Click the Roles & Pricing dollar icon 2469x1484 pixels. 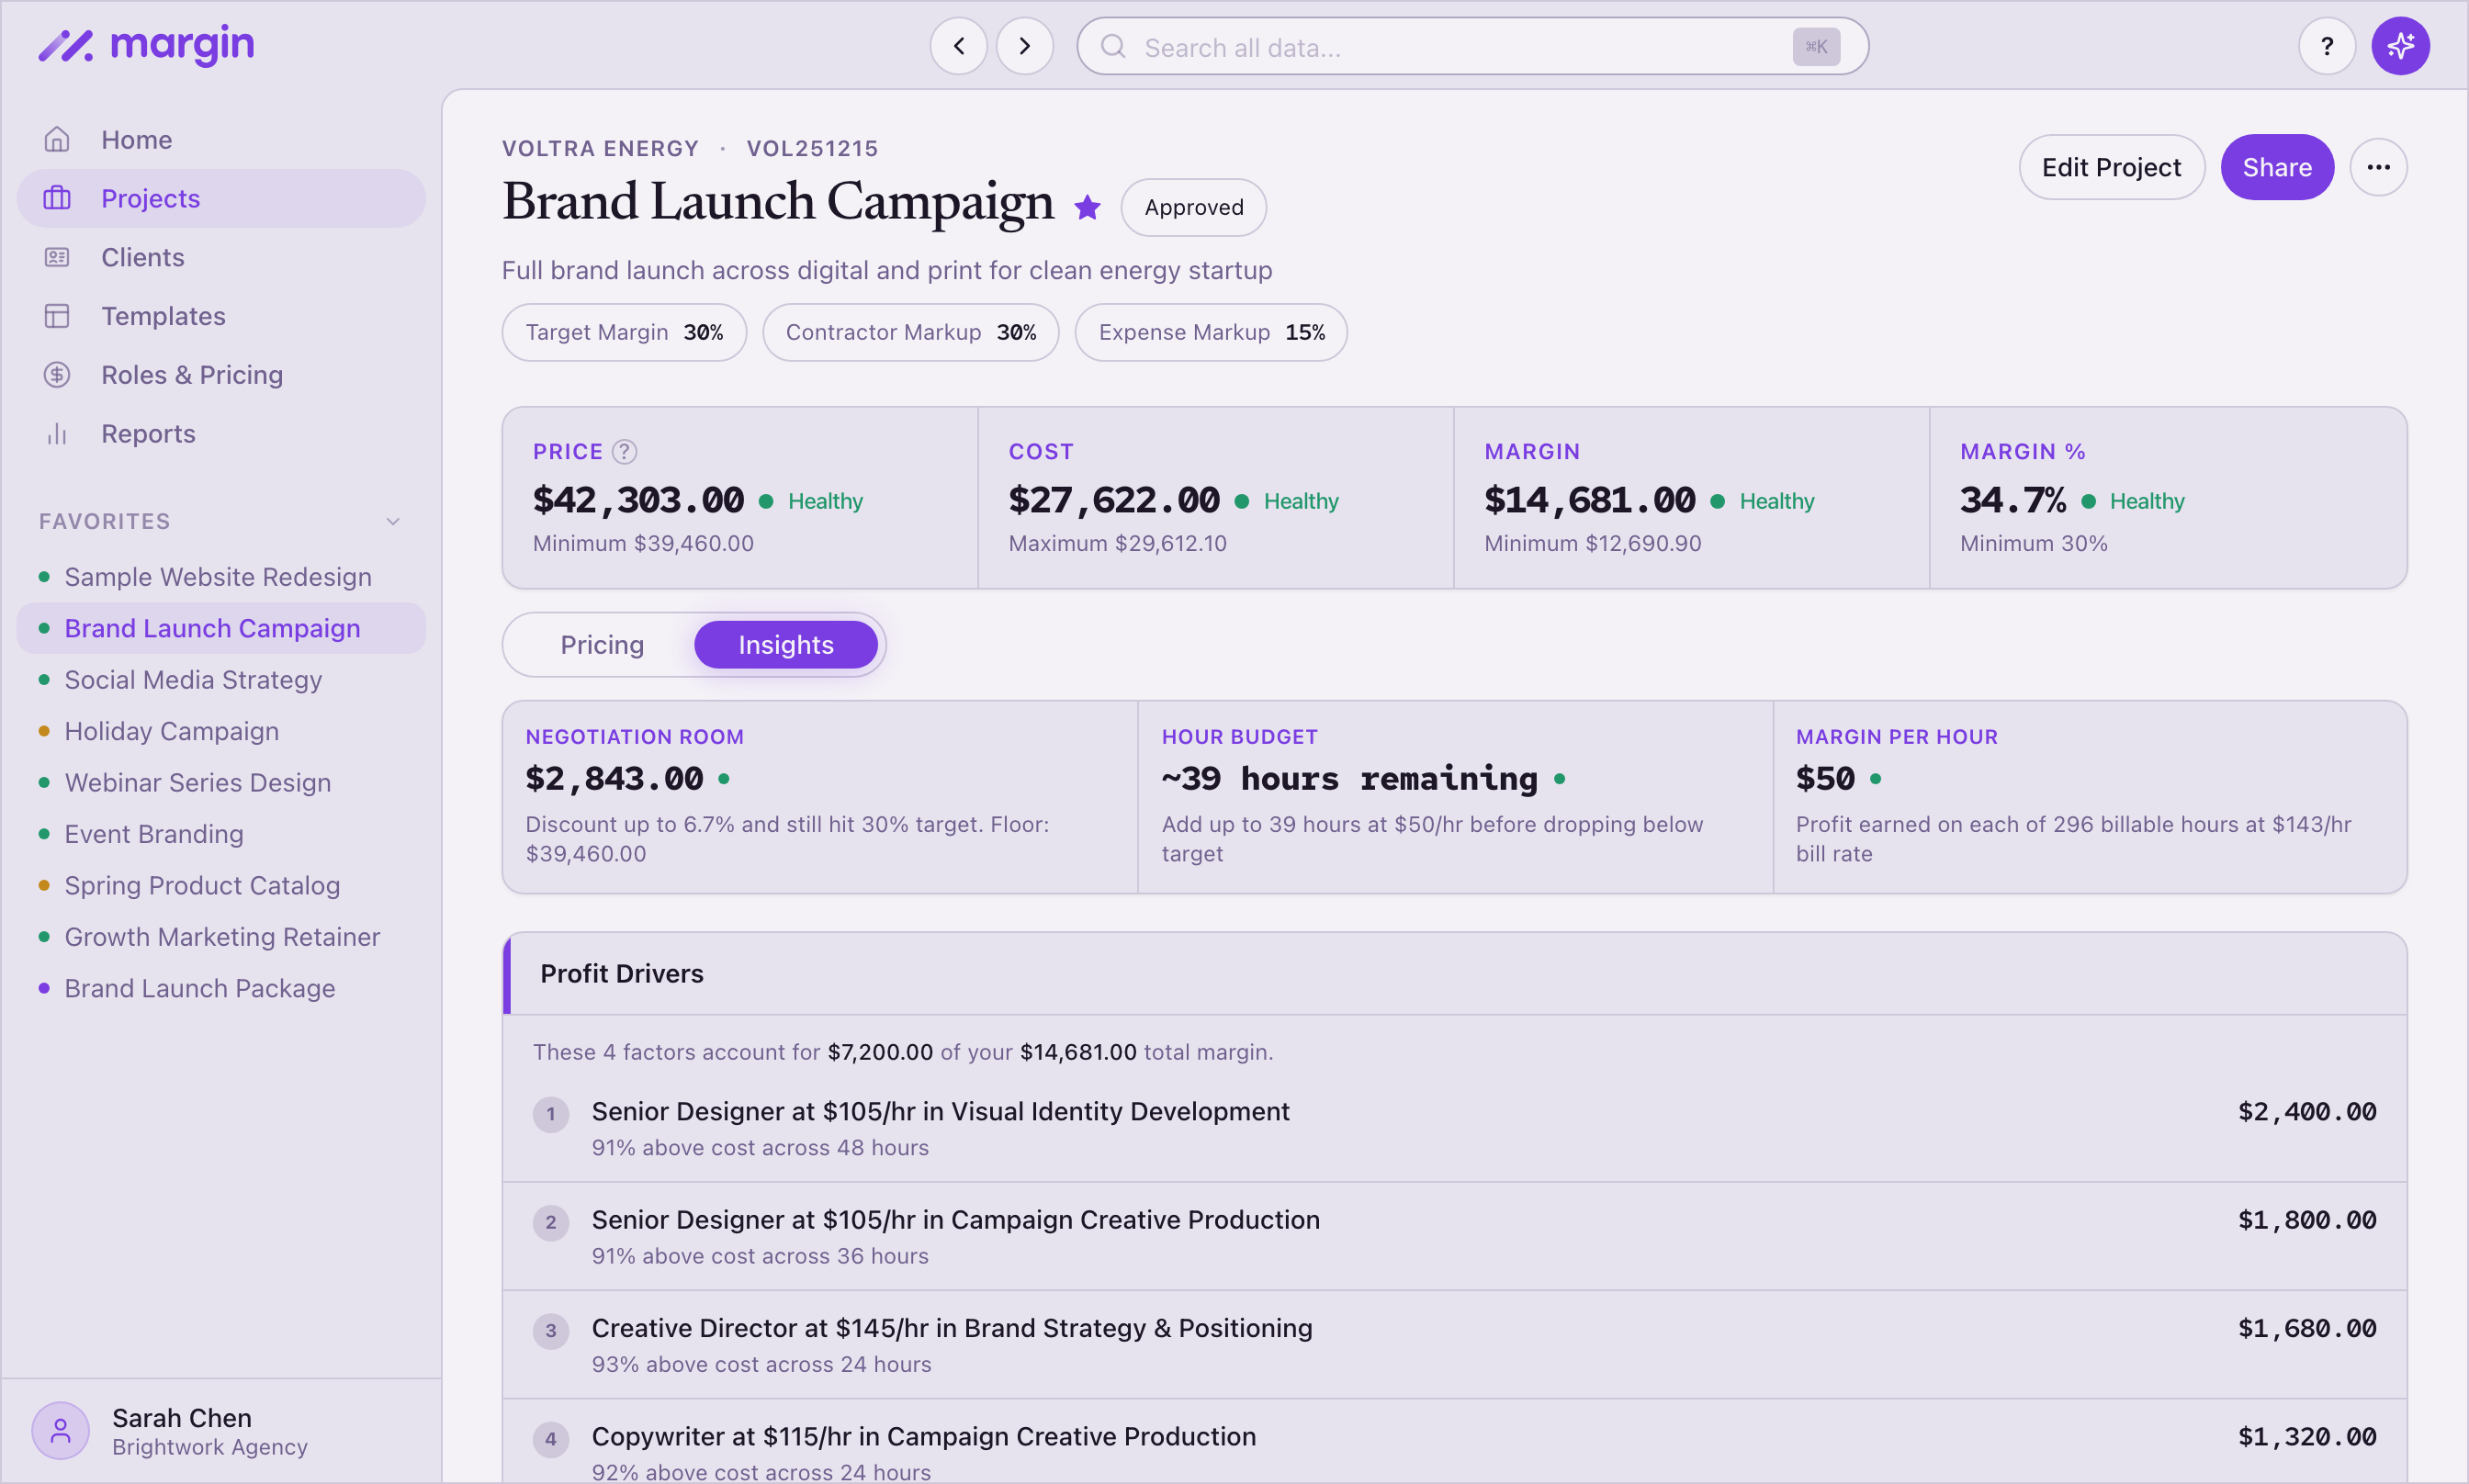tap(57, 375)
